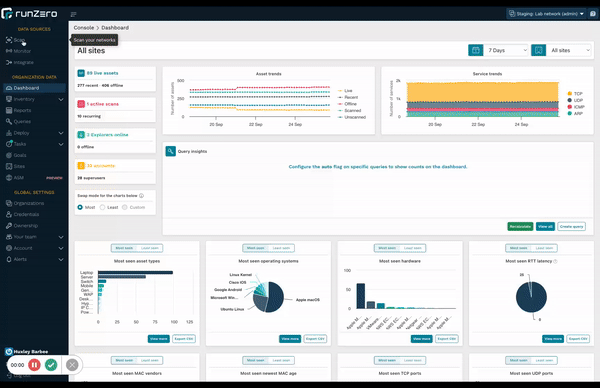Click the Organizations sidebar icon
The height and width of the screenshot is (388, 600).
pos(9,203)
